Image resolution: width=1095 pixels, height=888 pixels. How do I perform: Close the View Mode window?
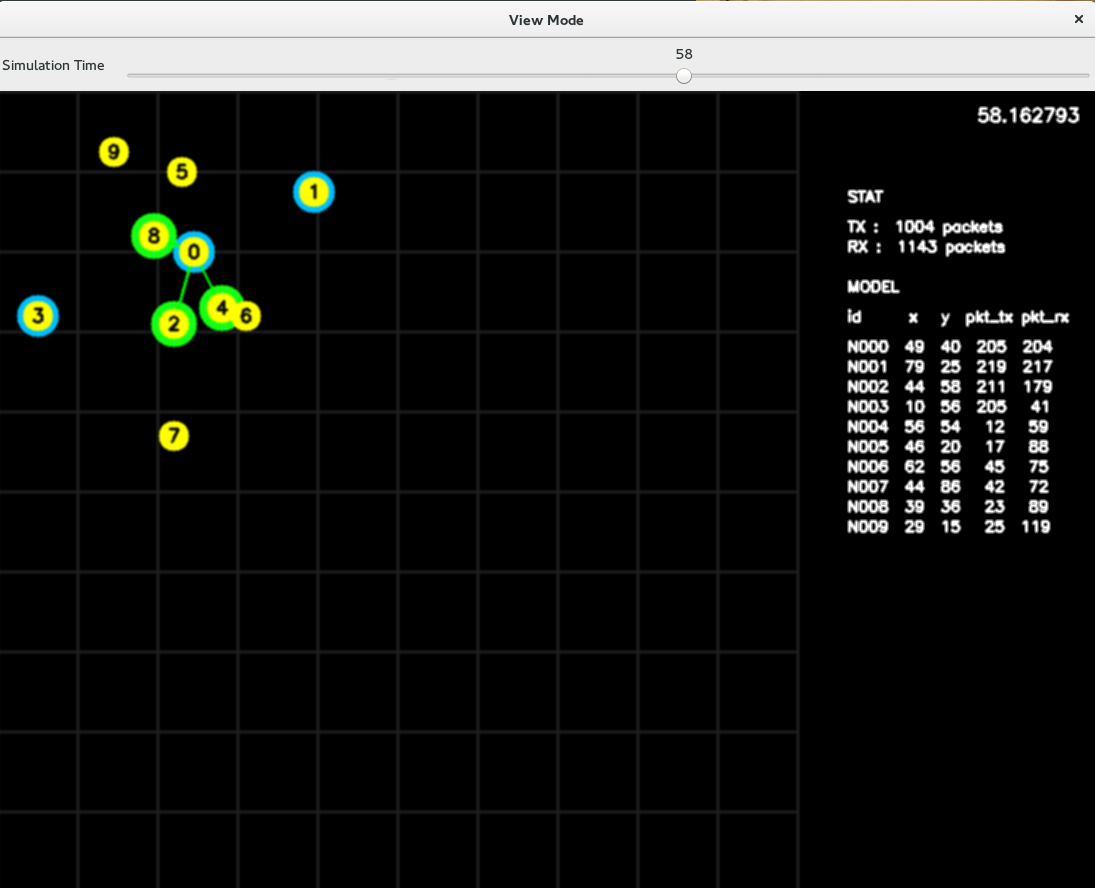pos(1078,20)
